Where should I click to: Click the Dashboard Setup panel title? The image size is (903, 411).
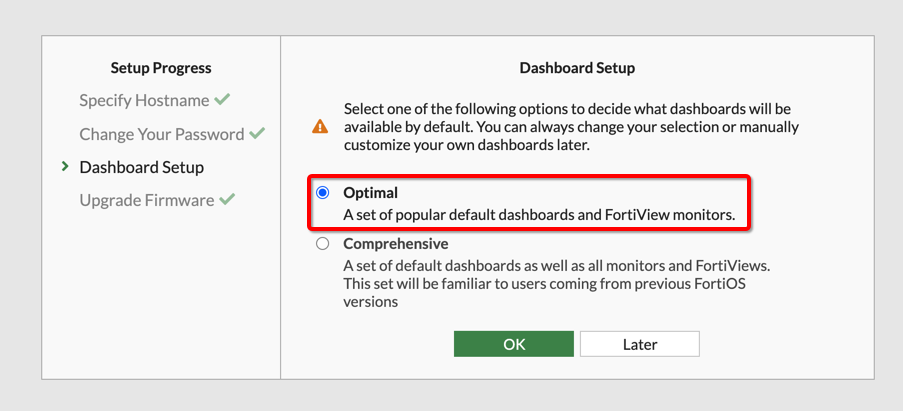(x=577, y=68)
